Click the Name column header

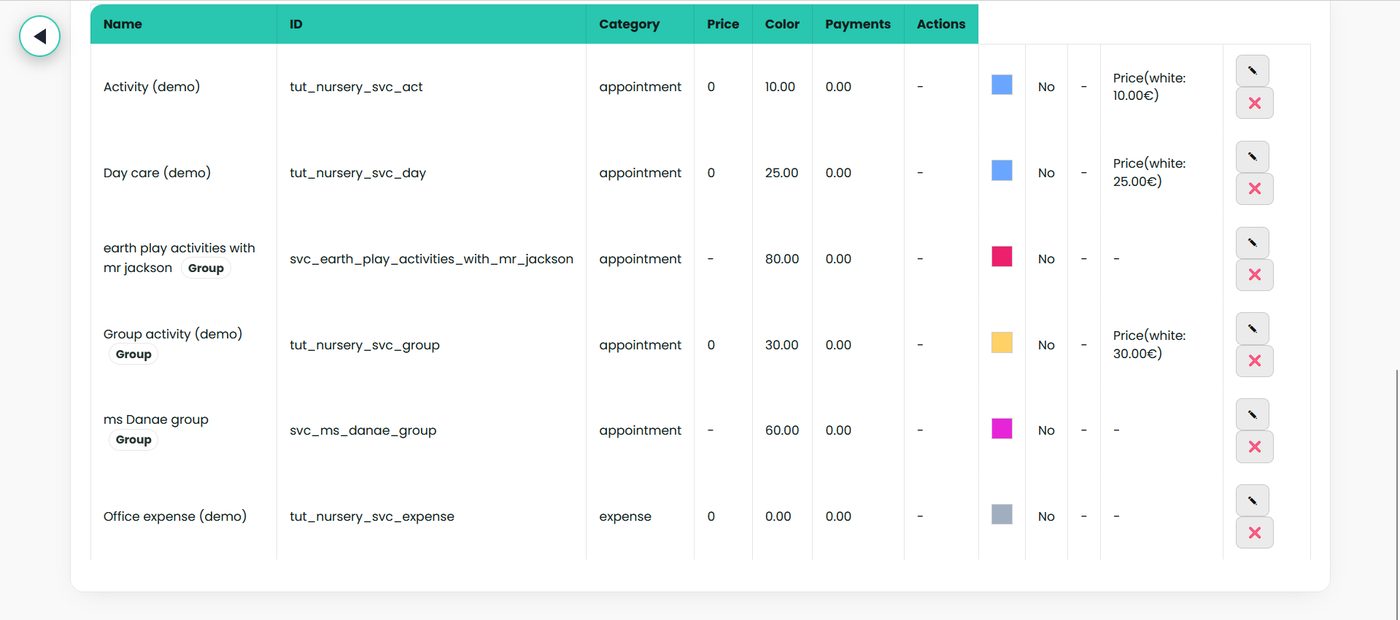[x=123, y=24]
